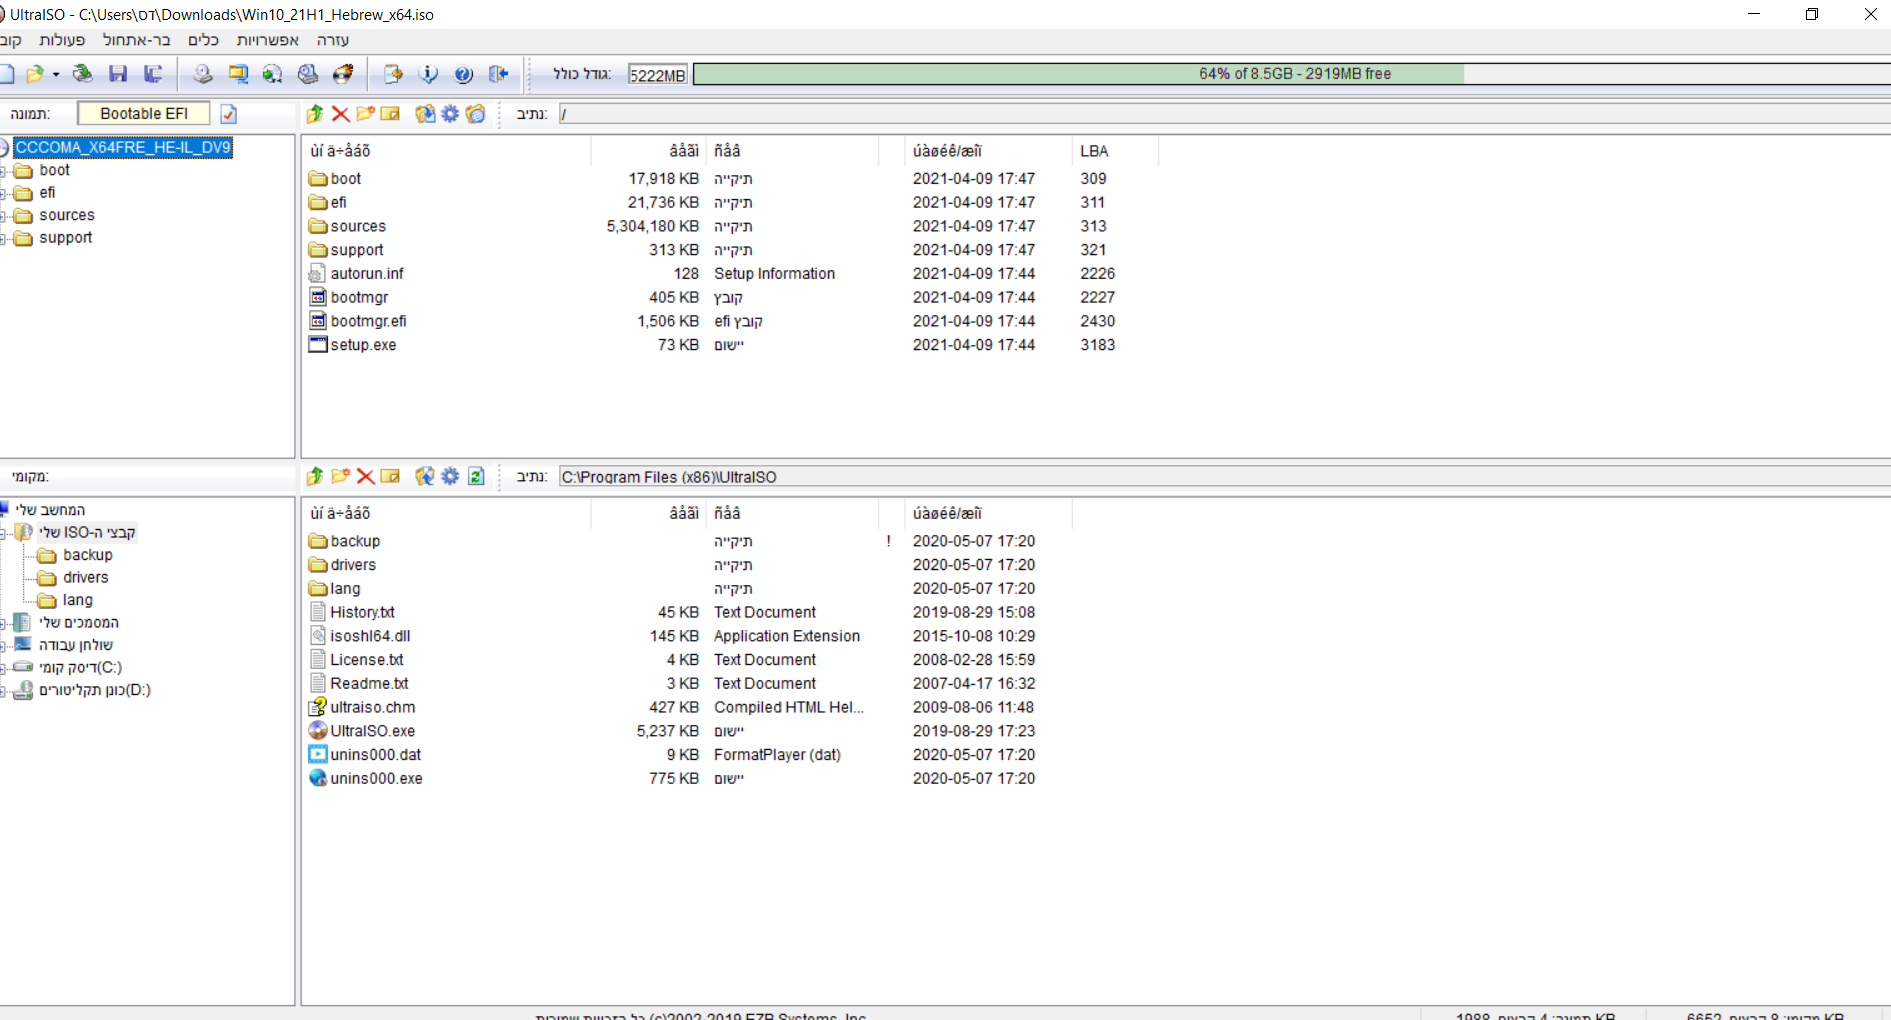This screenshot has width=1891, height=1020.
Task: Click the red X delete icon in local pane toolbar
Action: point(365,476)
